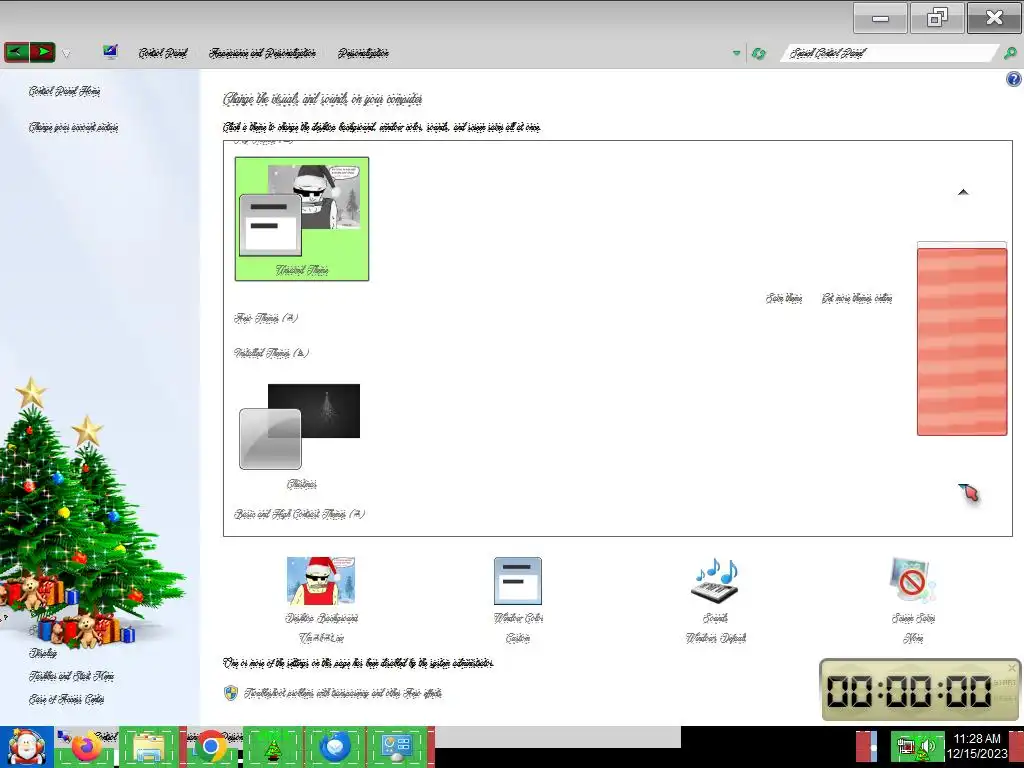Open the Display sidebar link
The height and width of the screenshot is (768, 1024).
pyautogui.click(x=42, y=653)
